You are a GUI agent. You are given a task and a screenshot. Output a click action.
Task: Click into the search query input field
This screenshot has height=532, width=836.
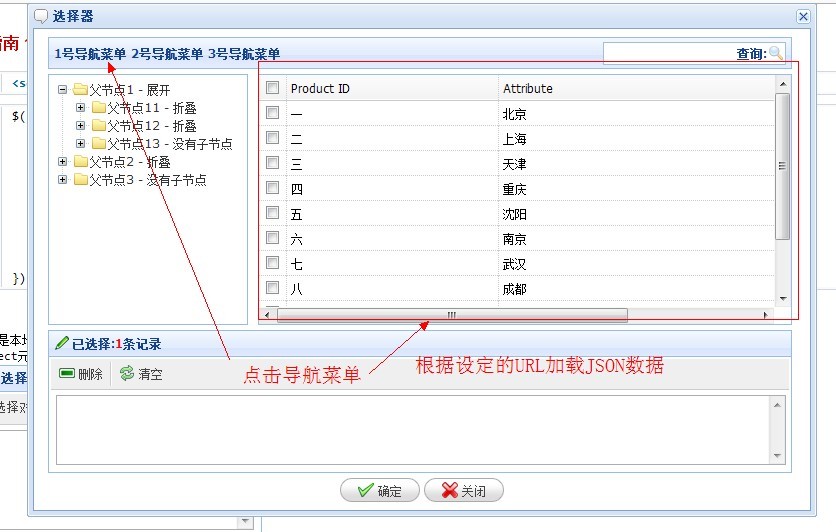click(670, 54)
